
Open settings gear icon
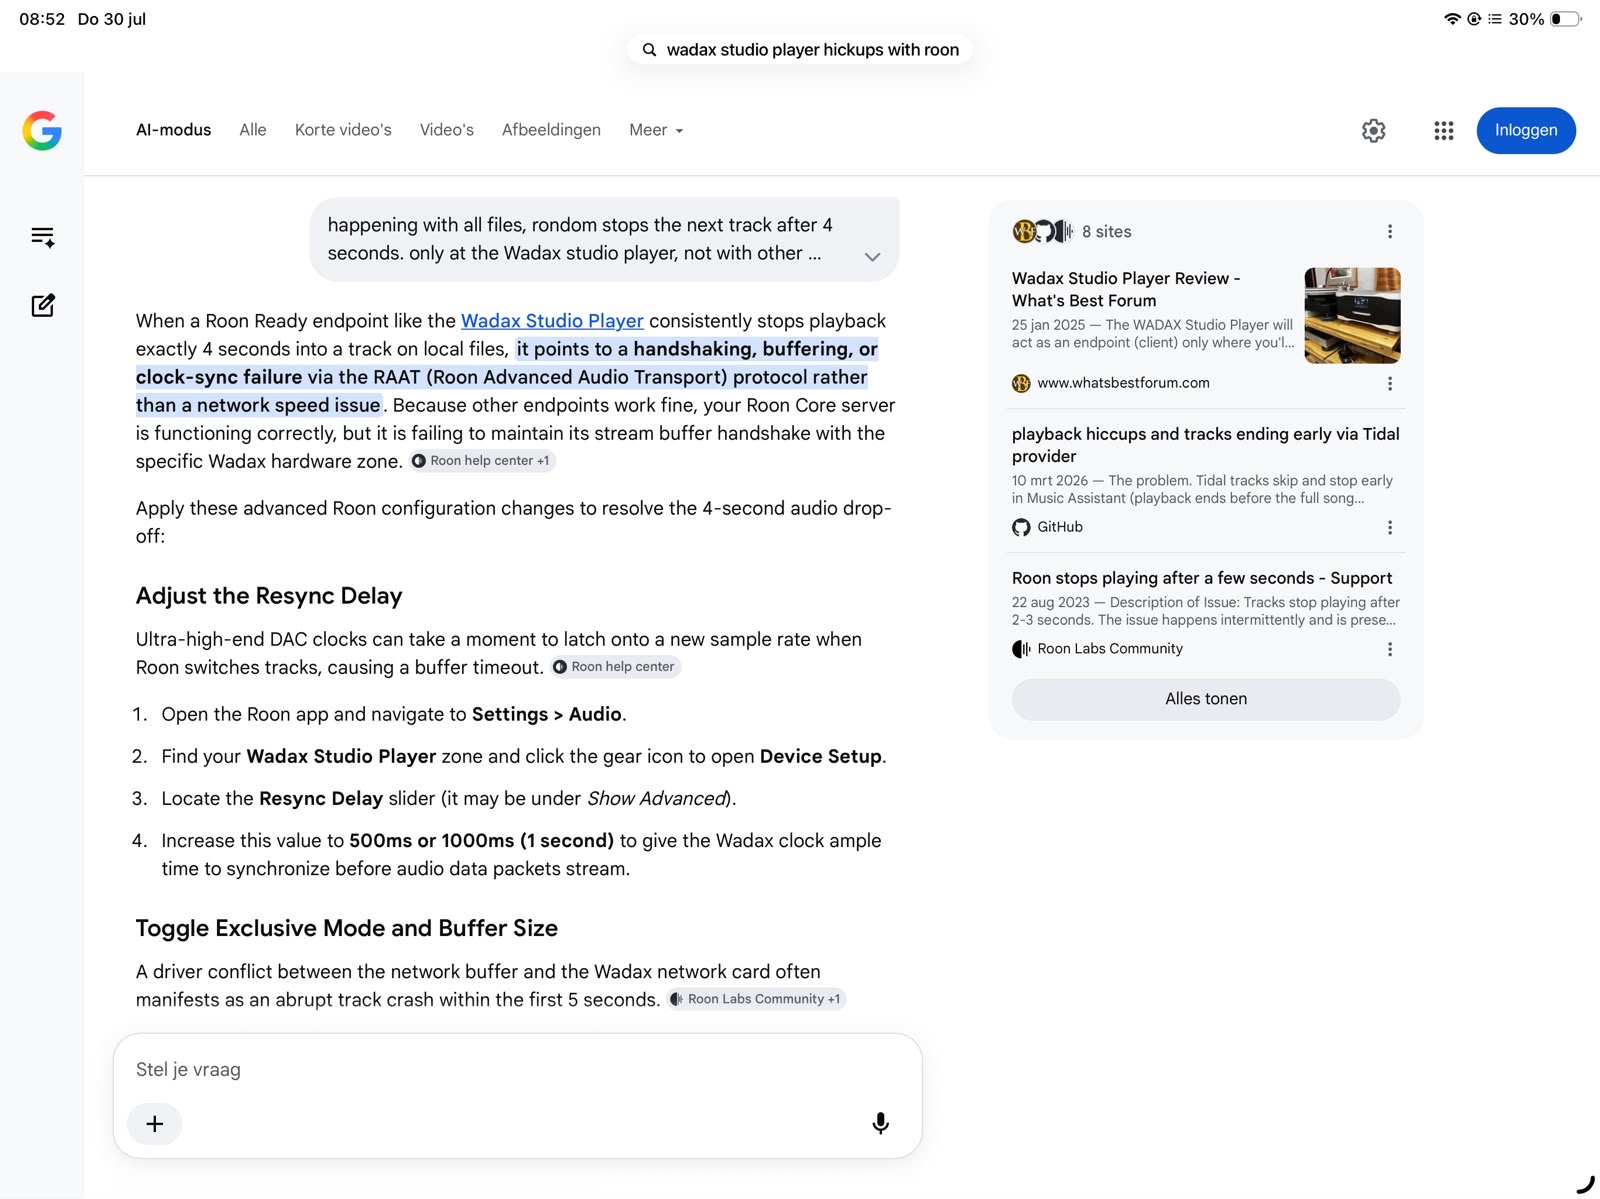pyautogui.click(x=1374, y=130)
